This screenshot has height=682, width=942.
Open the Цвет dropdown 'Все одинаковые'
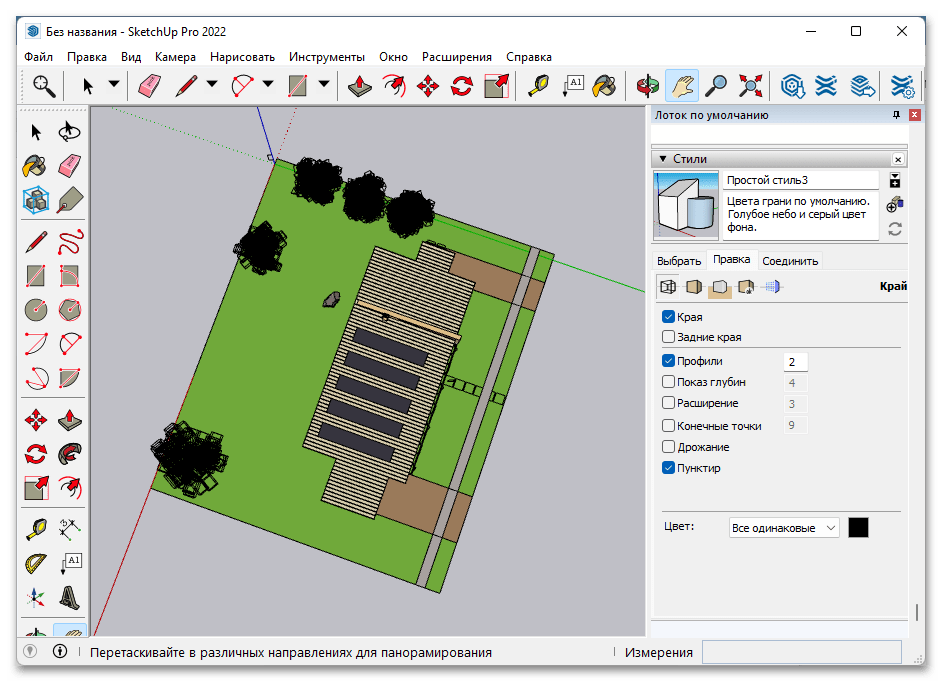(x=784, y=528)
